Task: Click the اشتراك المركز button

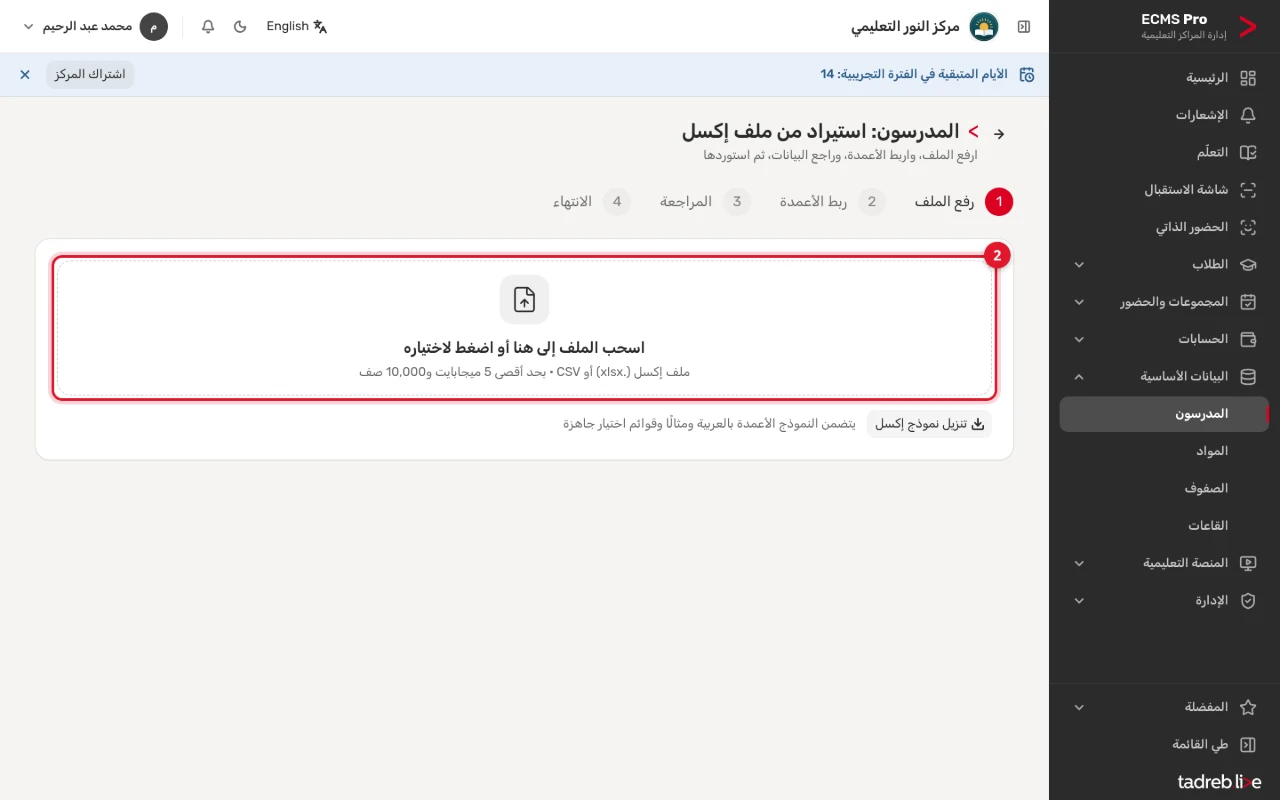Action: click(90, 74)
